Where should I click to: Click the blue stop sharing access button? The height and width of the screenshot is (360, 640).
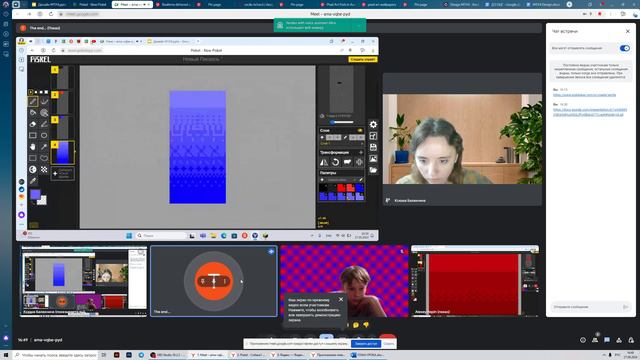click(x=366, y=344)
